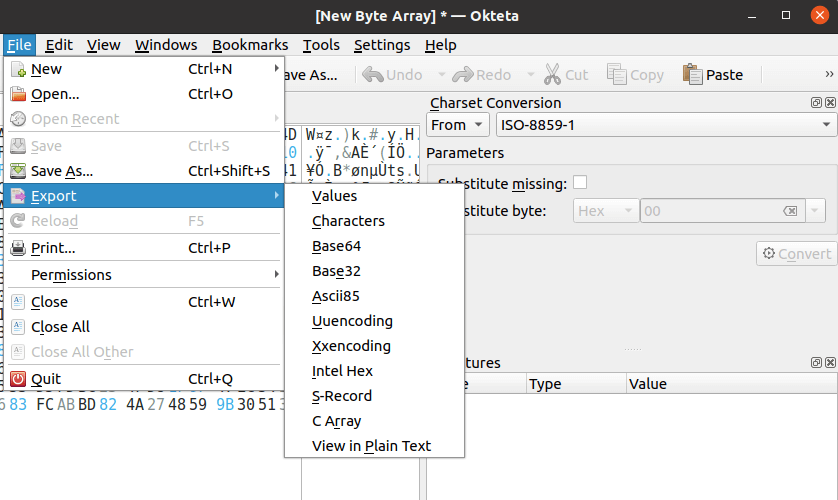Choose Open... from File menu
The width and height of the screenshot is (838, 500).
144,95
